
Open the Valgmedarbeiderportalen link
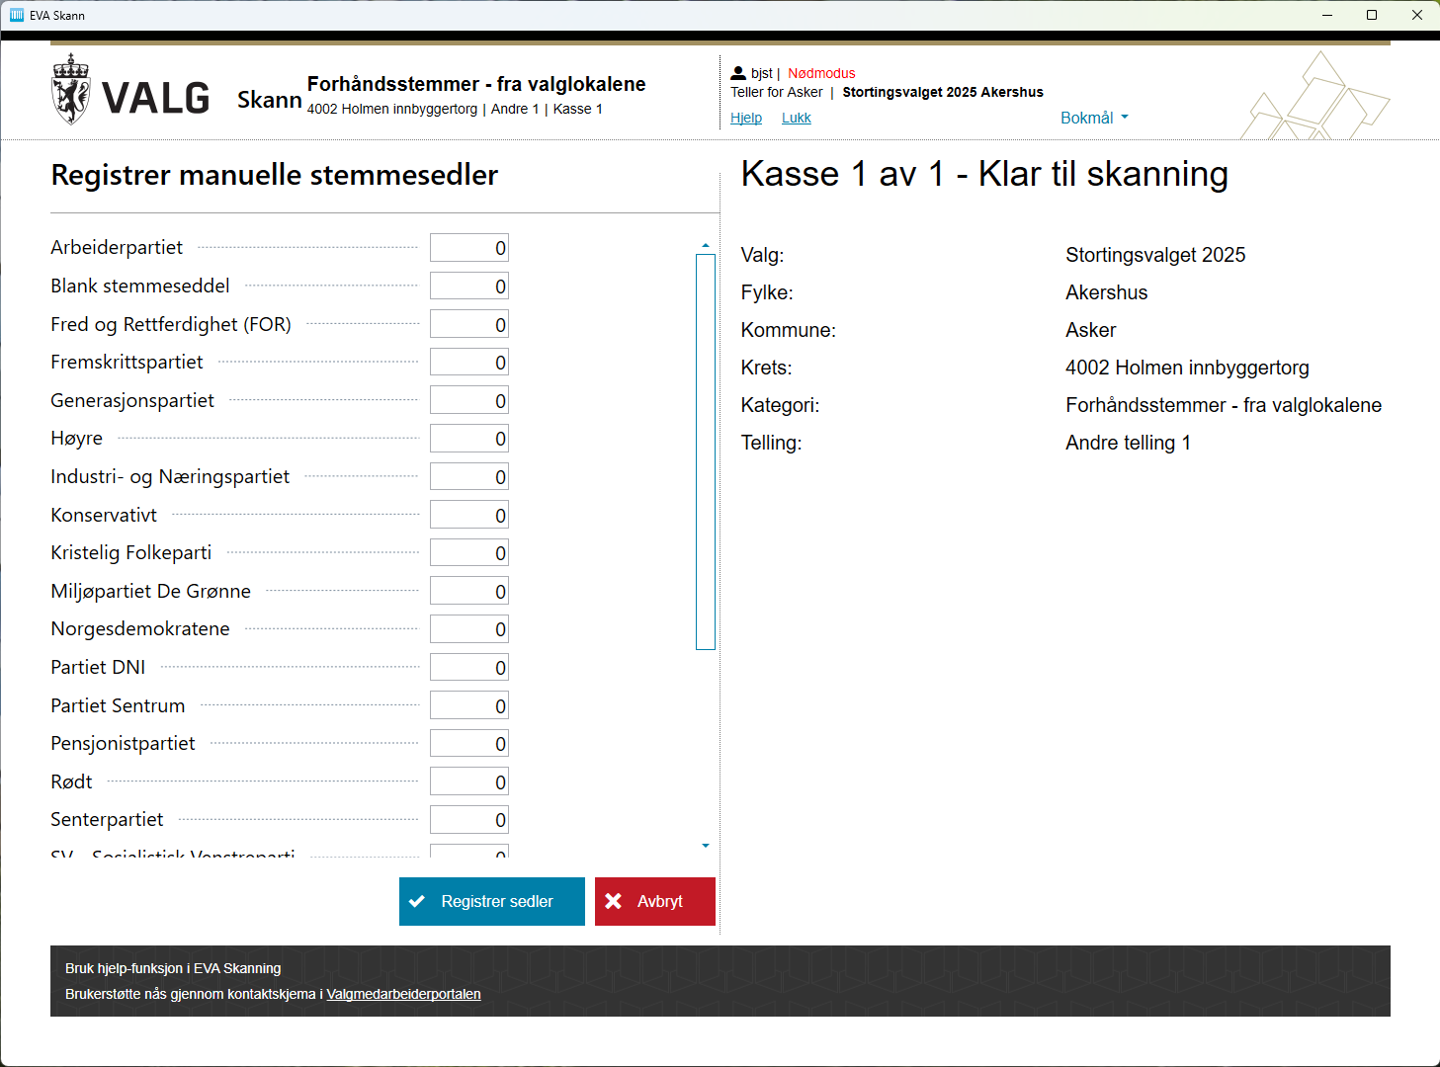coord(404,994)
